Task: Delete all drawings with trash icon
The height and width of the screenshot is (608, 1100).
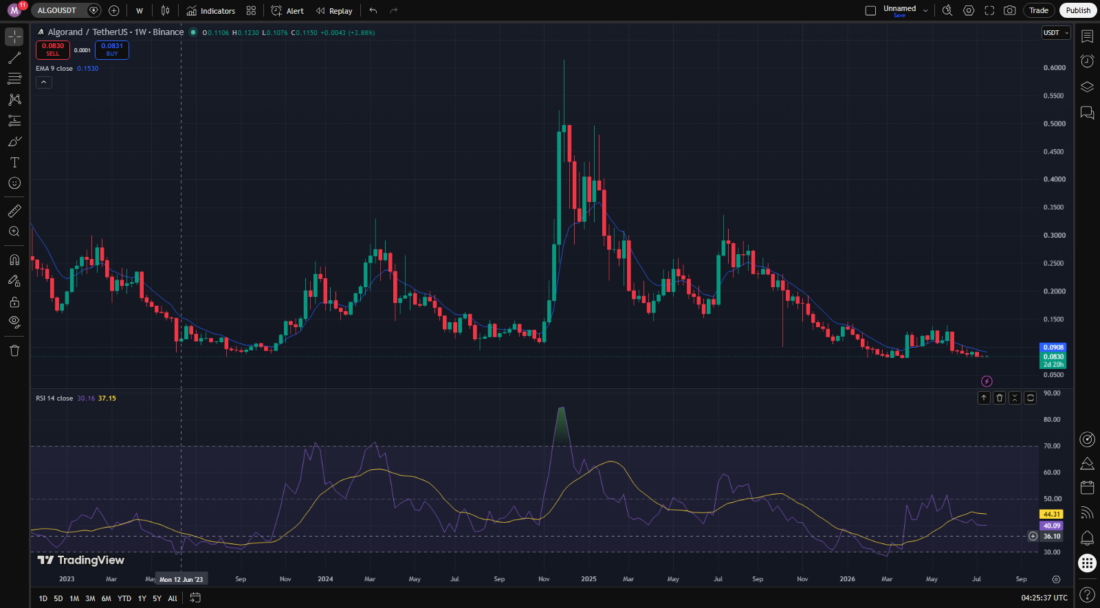Action: click(15, 350)
